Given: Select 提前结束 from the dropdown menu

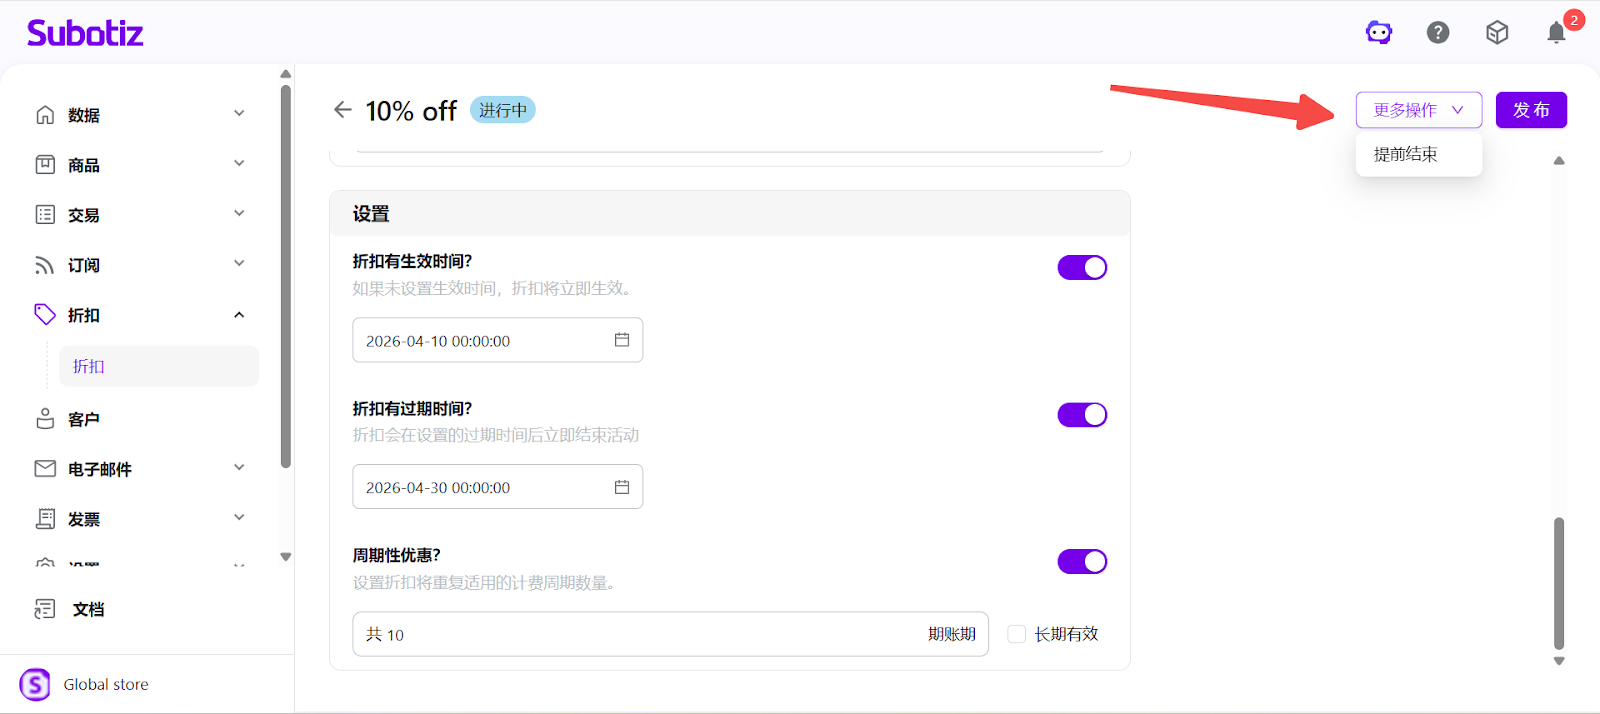Looking at the screenshot, I should click(1406, 154).
